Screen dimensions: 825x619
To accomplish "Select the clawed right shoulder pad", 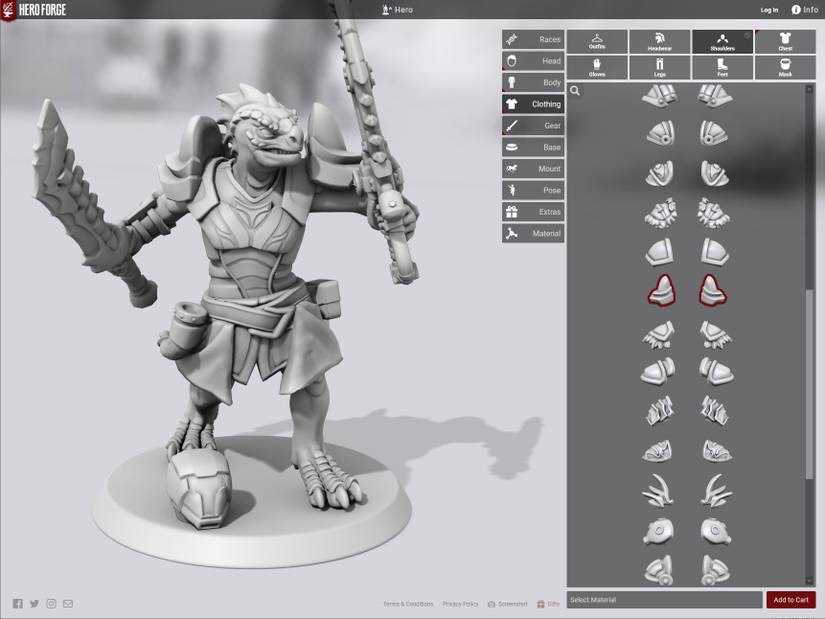I will click(716, 335).
